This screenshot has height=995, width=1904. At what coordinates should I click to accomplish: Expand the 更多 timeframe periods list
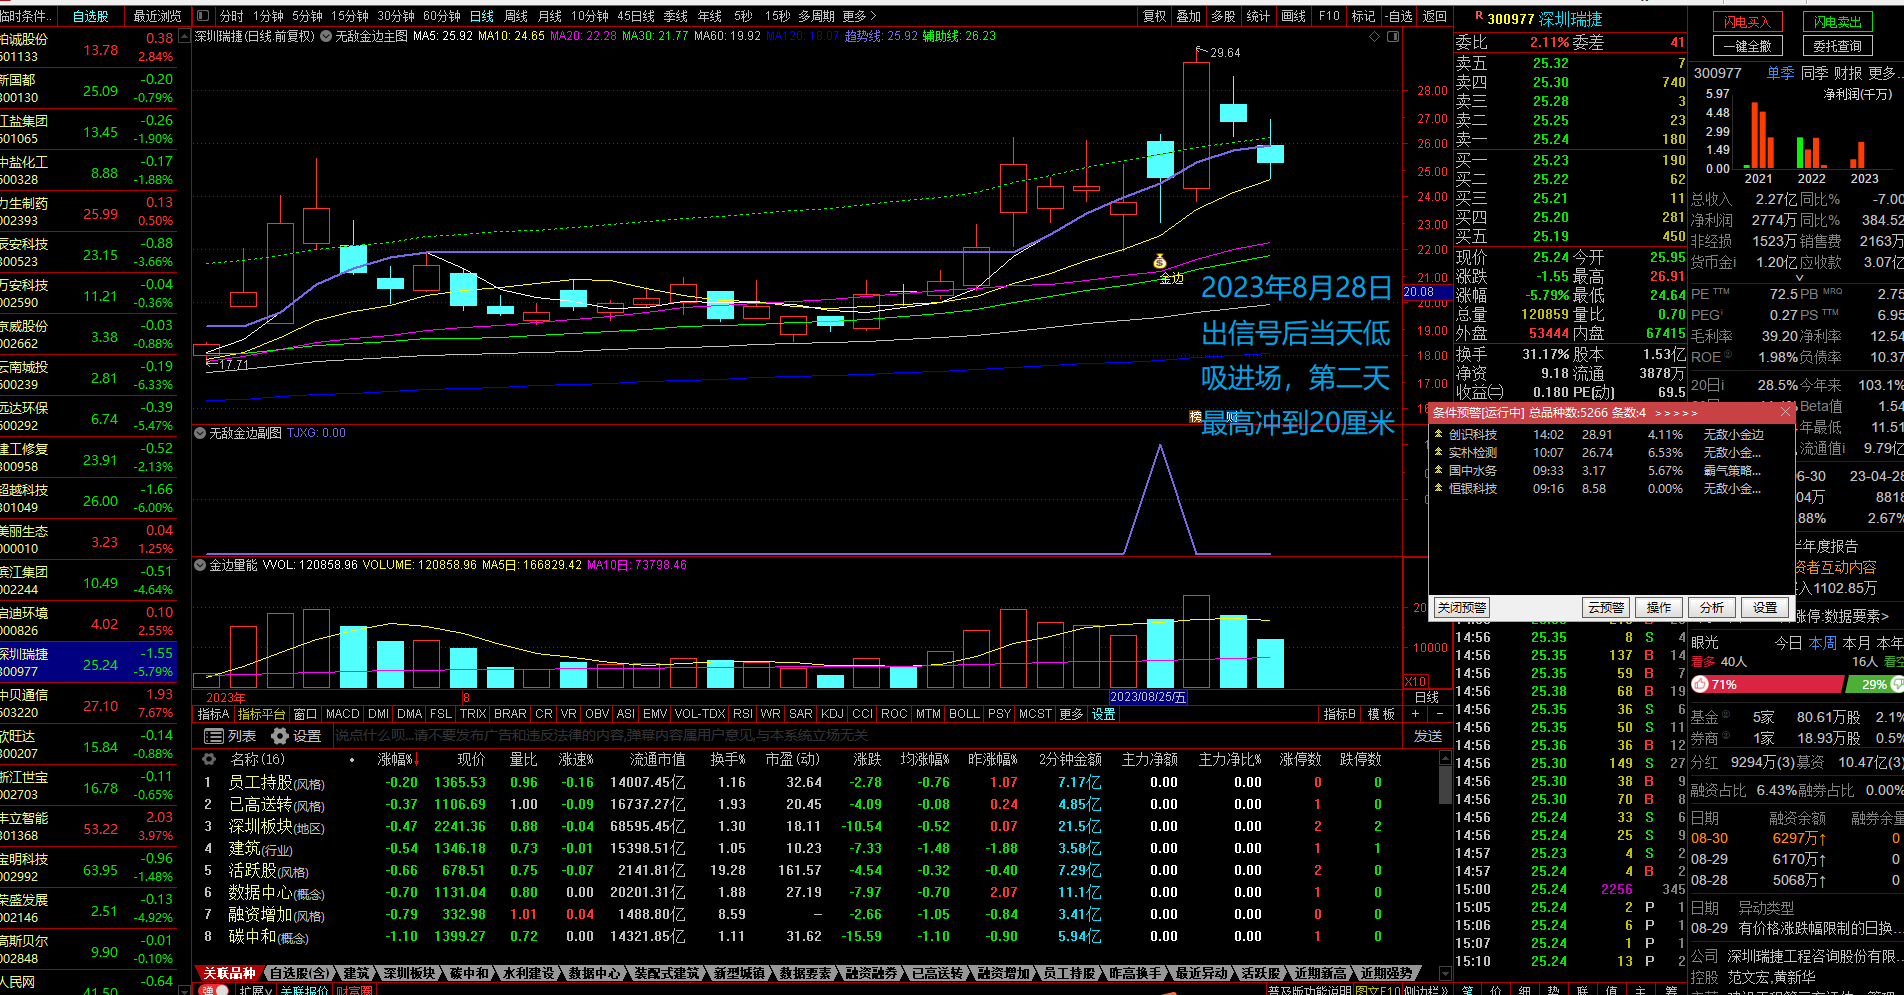tap(859, 16)
